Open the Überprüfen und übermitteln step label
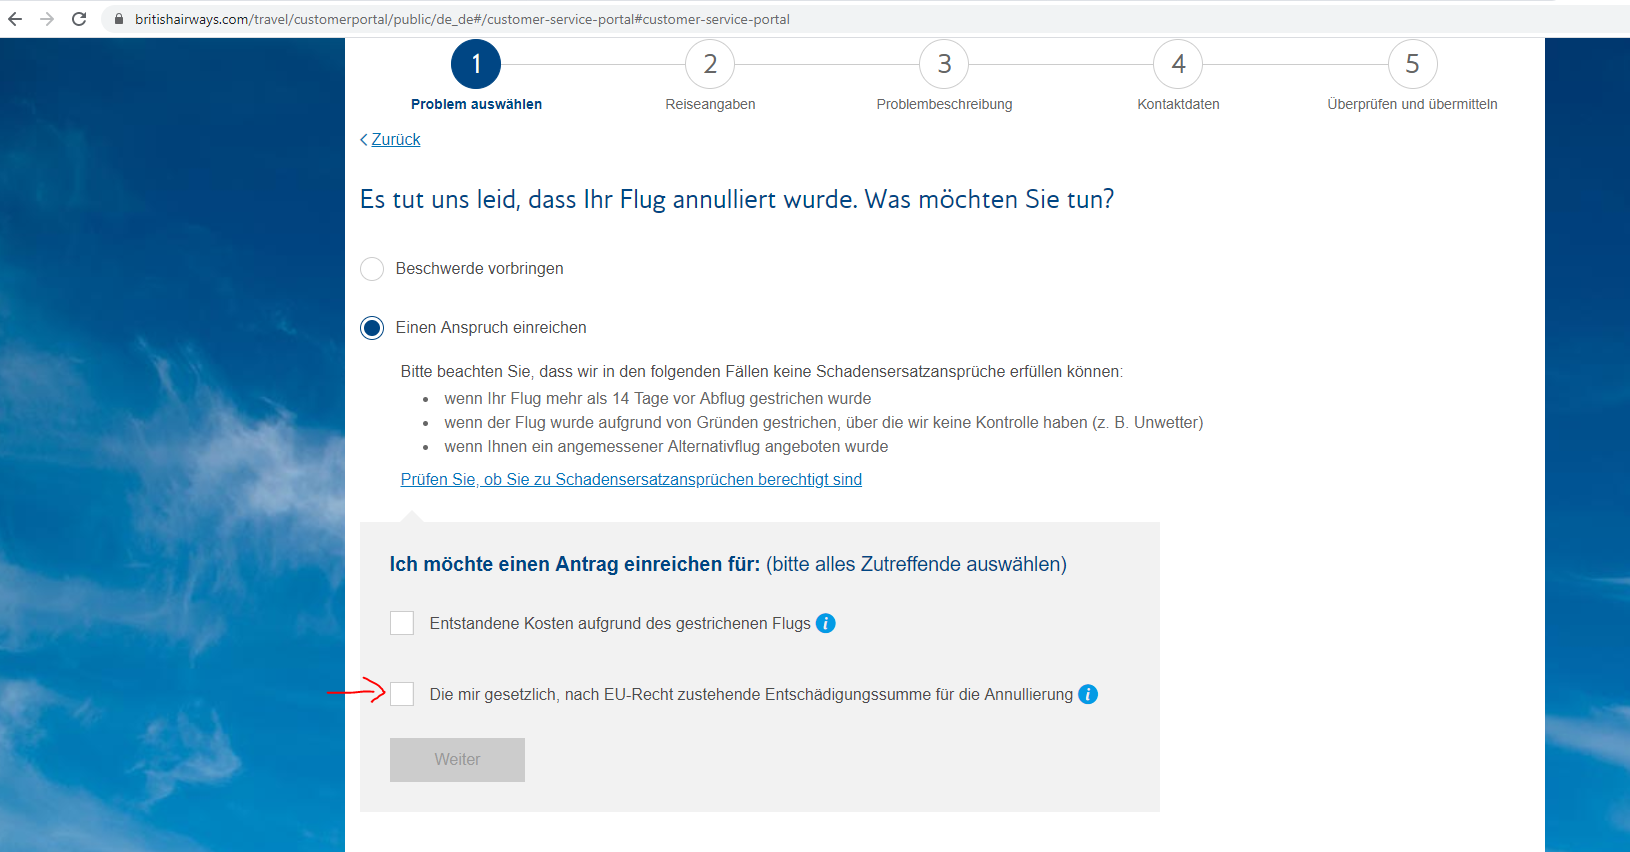Screen dimensions: 1630x852 click(x=1412, y=104)
